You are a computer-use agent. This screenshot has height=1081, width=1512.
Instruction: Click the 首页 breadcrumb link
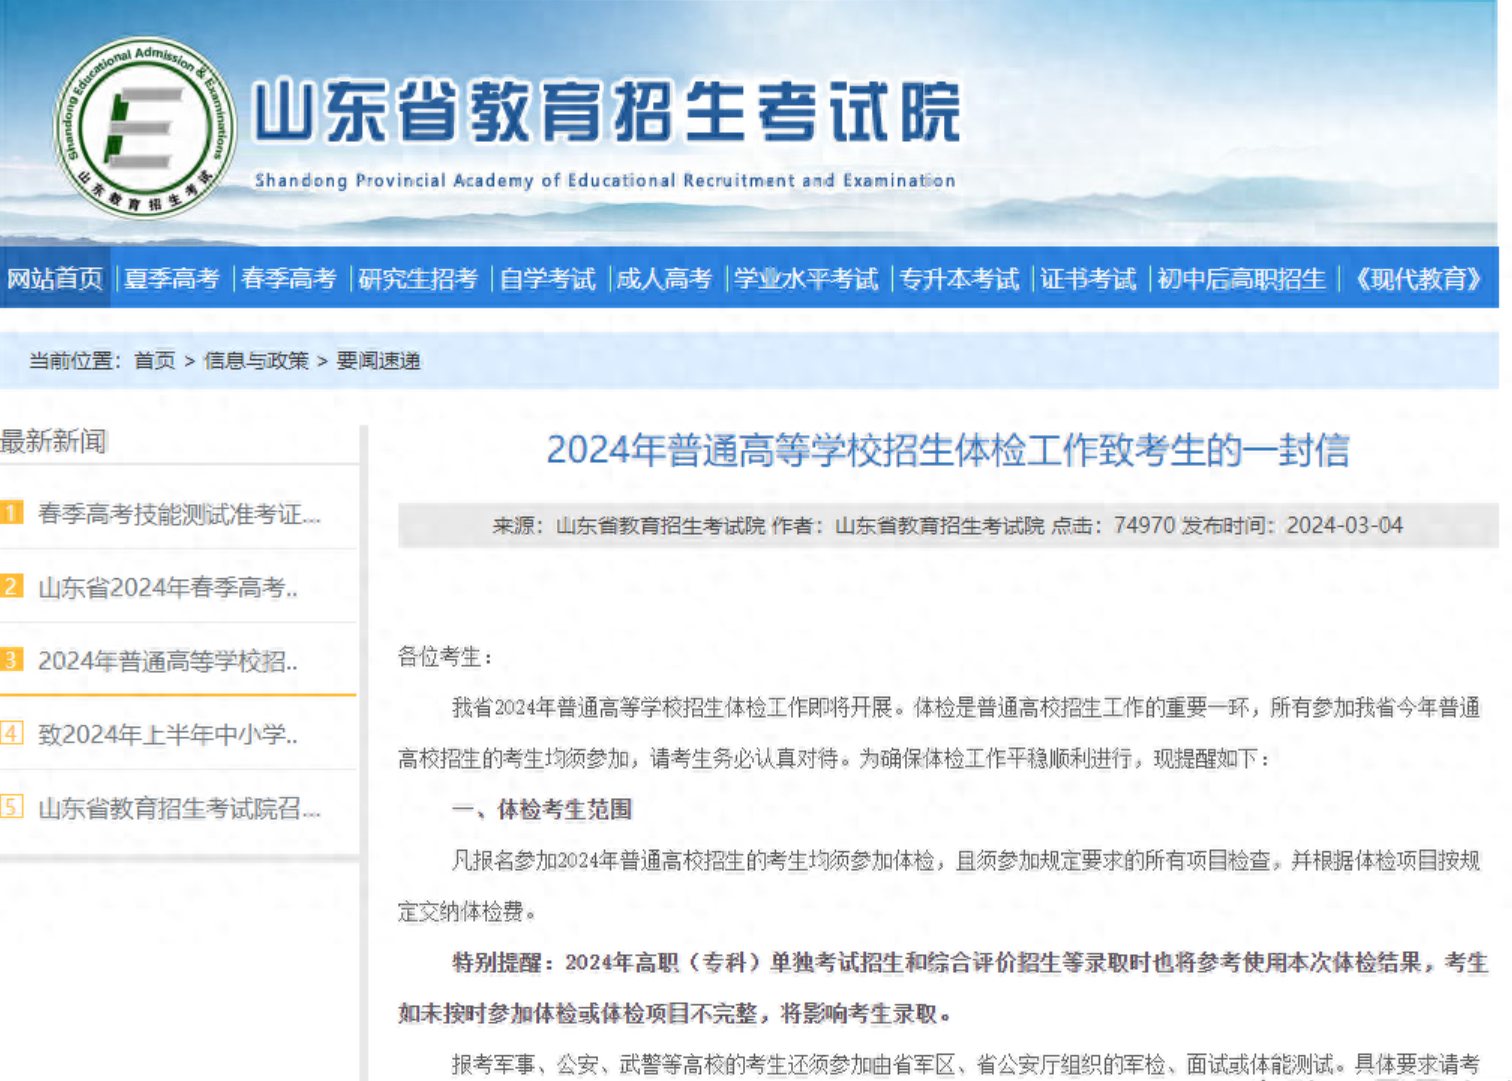(x=155, y=360)
